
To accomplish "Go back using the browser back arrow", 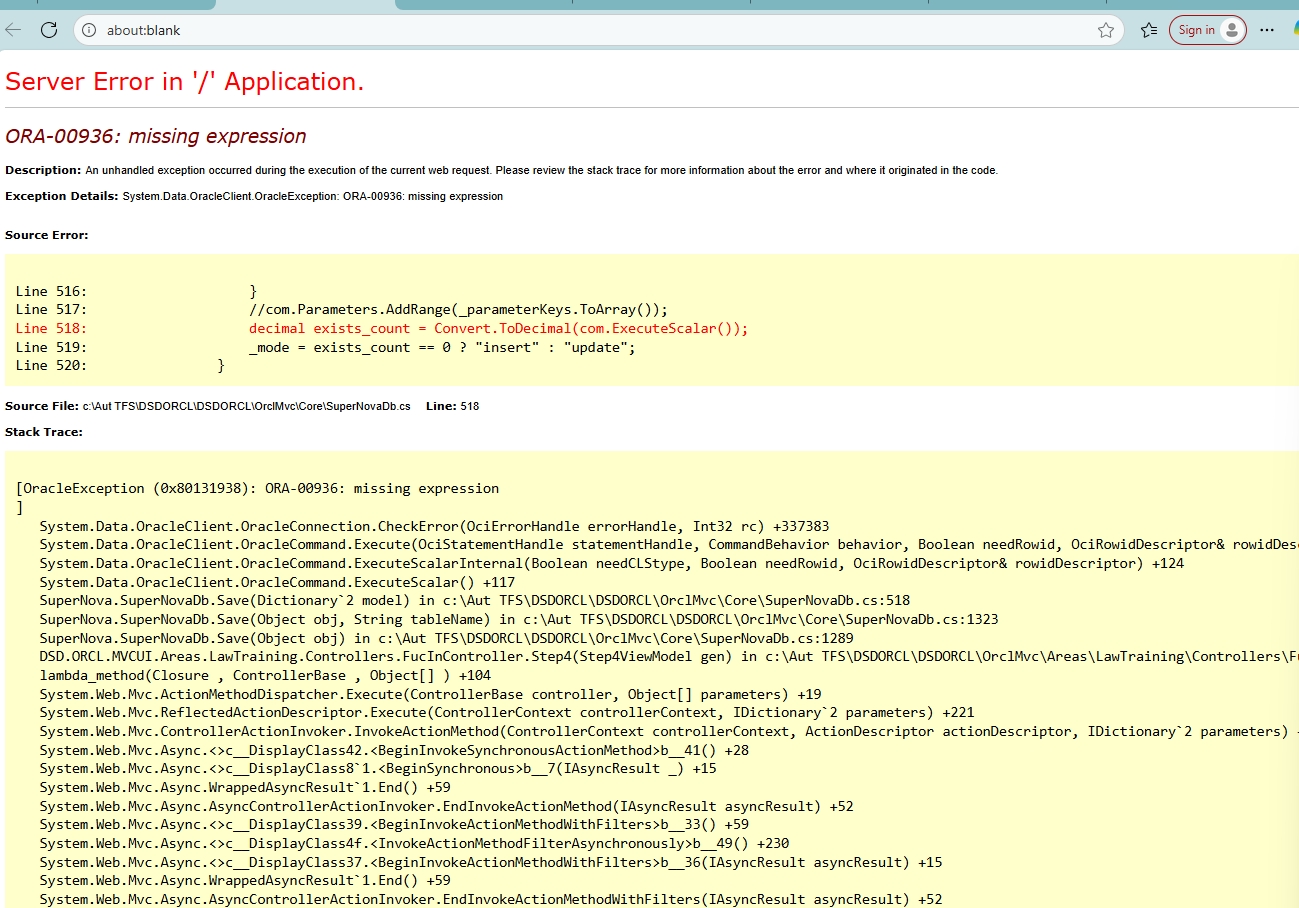I will [x=14, y=30].
